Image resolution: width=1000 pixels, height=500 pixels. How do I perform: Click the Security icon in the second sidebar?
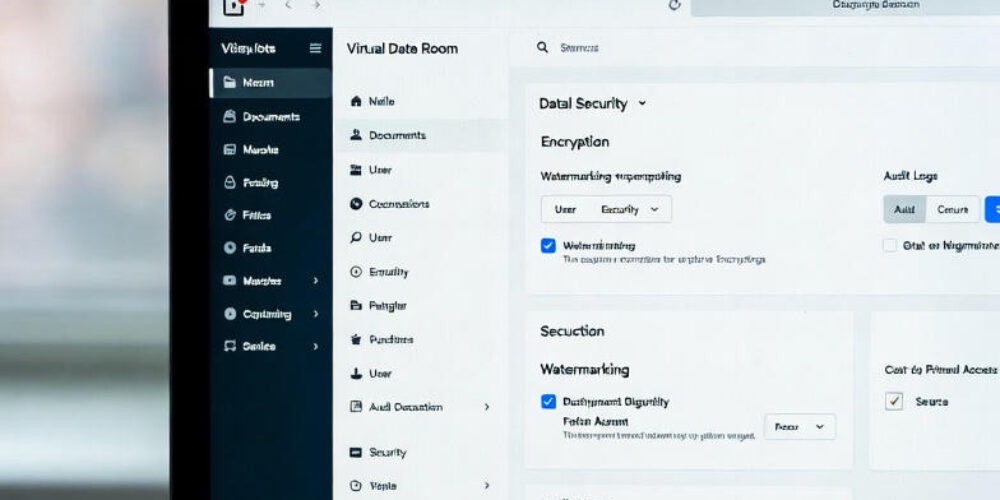(x=355, y=452)
